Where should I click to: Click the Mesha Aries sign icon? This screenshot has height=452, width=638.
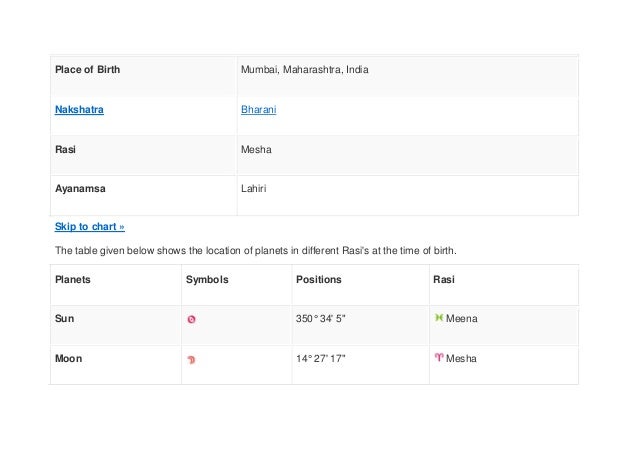point(437,358)
